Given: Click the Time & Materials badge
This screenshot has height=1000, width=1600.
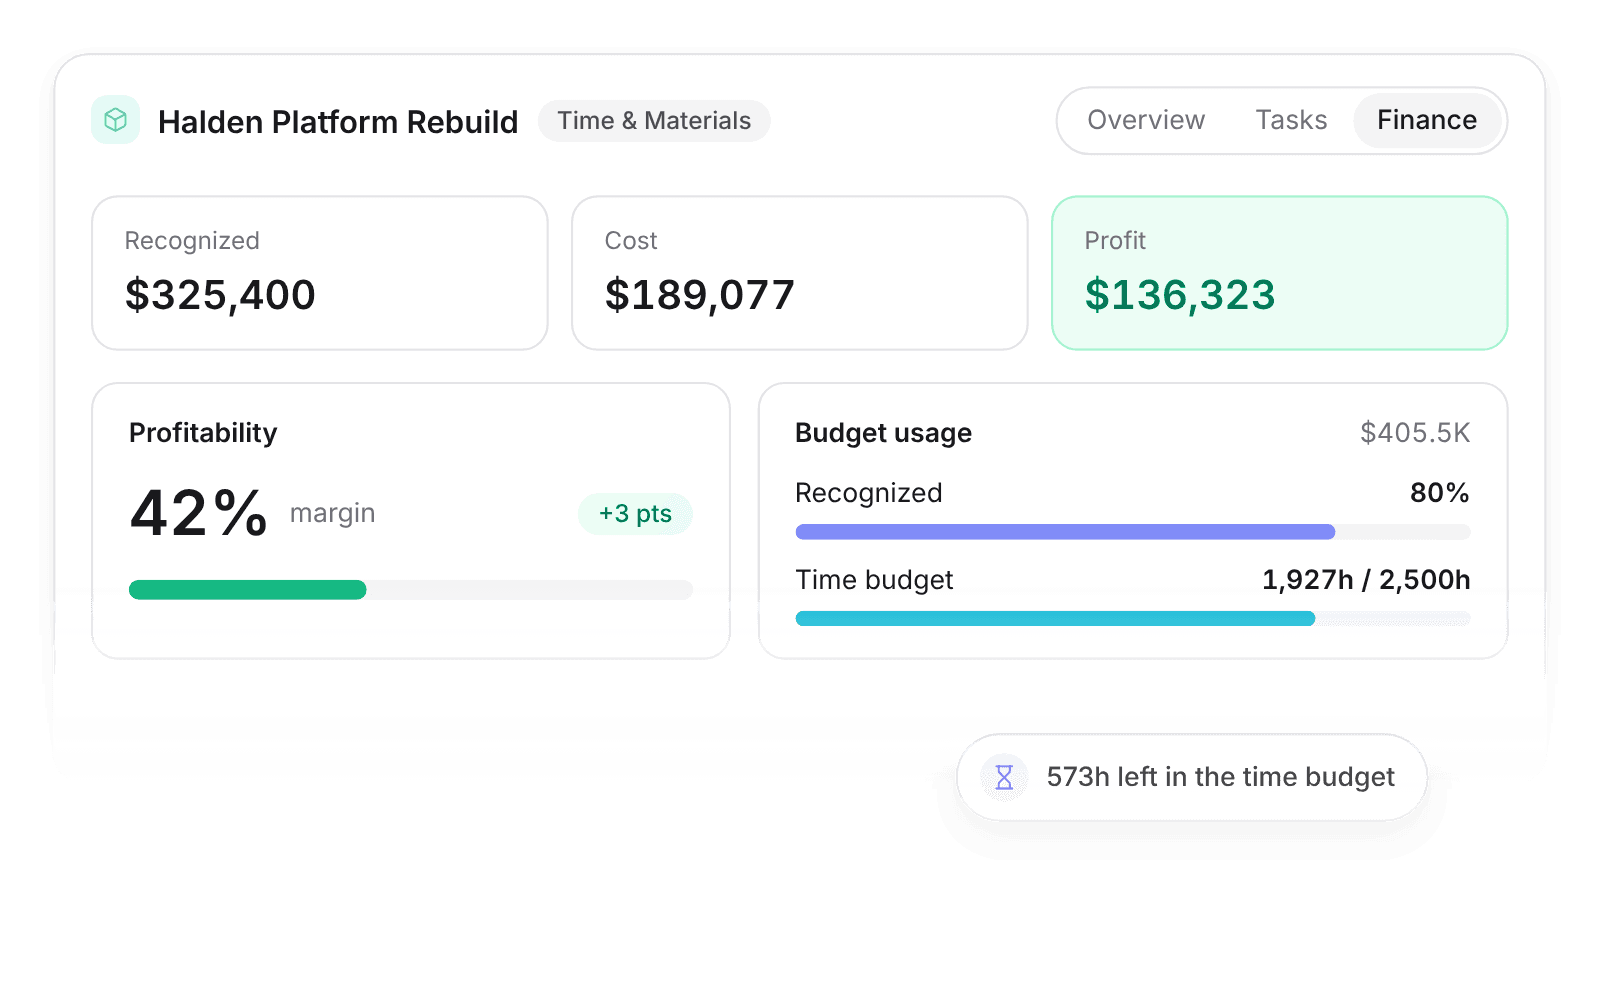Looking at the screenshot, I should 654,121.
